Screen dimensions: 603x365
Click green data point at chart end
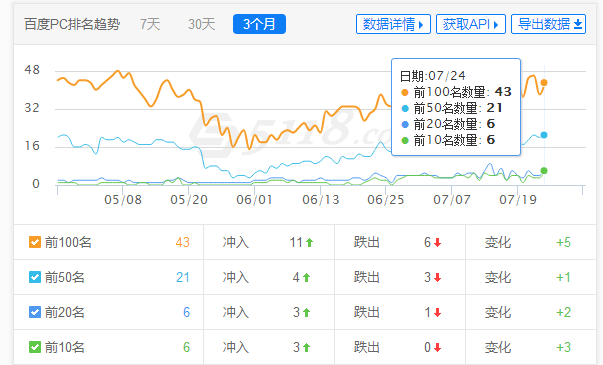[544, 171]
